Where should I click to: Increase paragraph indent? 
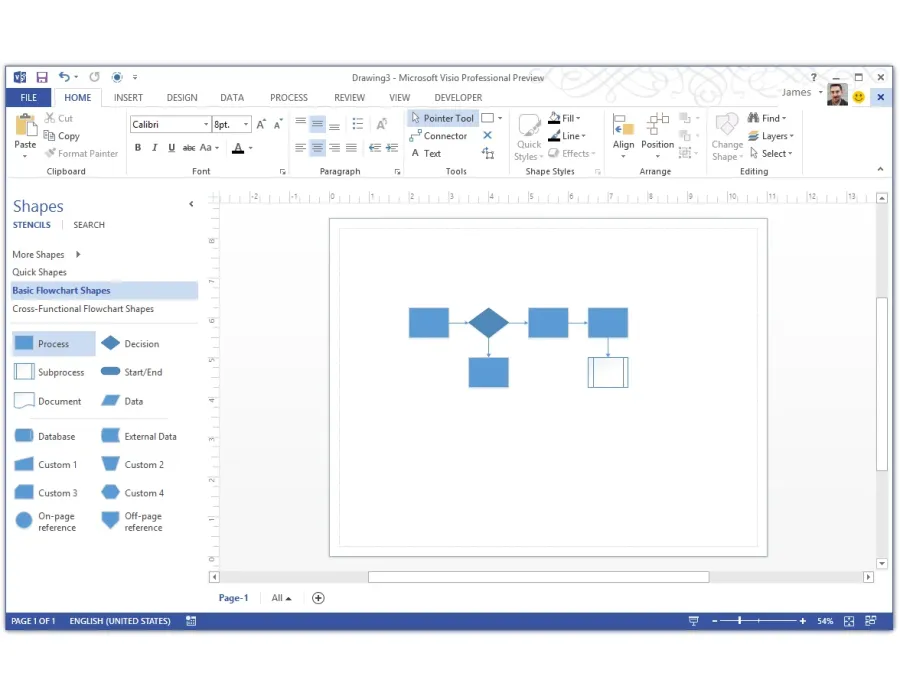pos(392,148)
